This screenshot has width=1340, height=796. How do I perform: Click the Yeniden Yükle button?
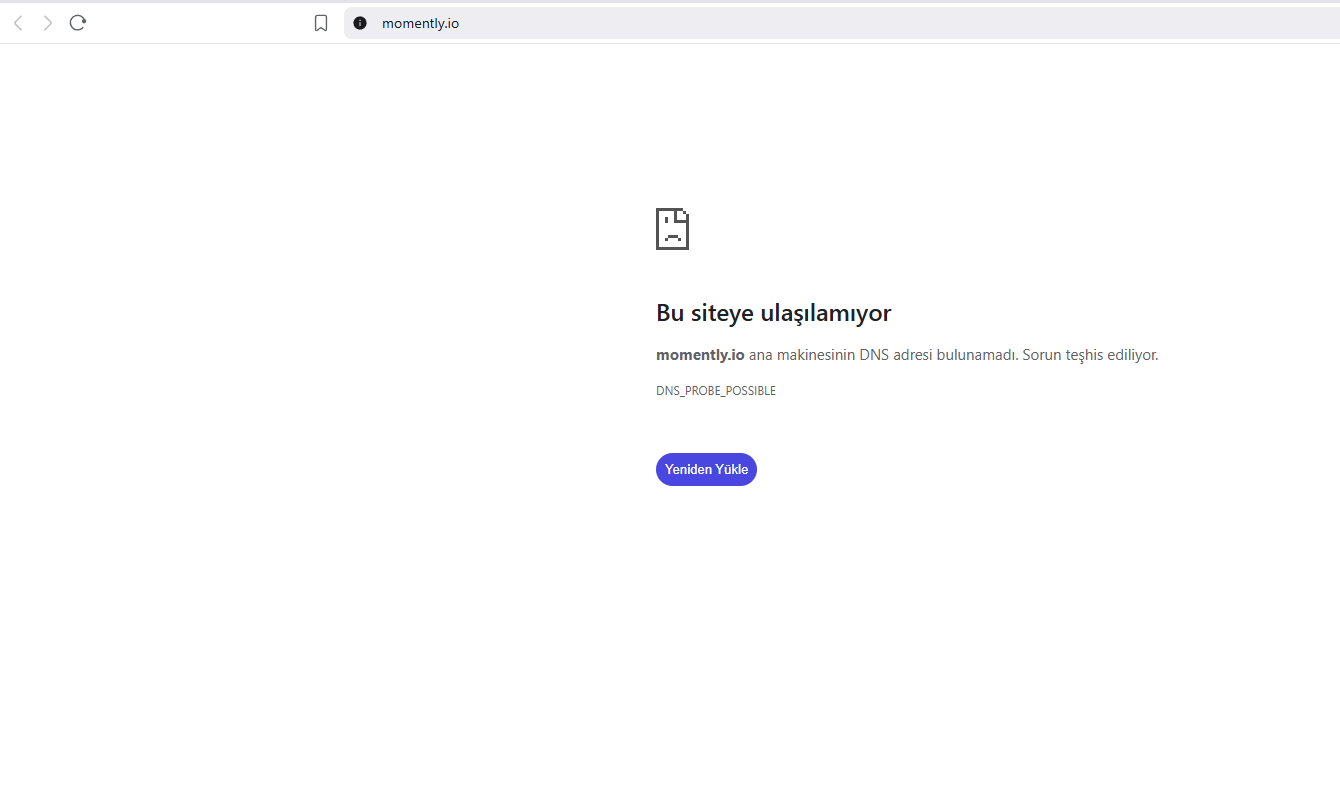tap(706, 469)
